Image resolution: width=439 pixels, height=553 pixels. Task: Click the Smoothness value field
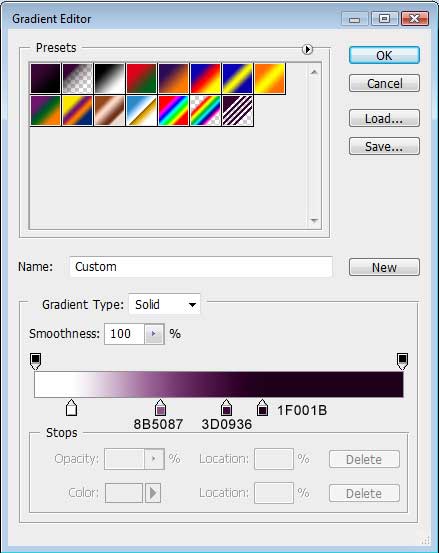pos(124,334)
